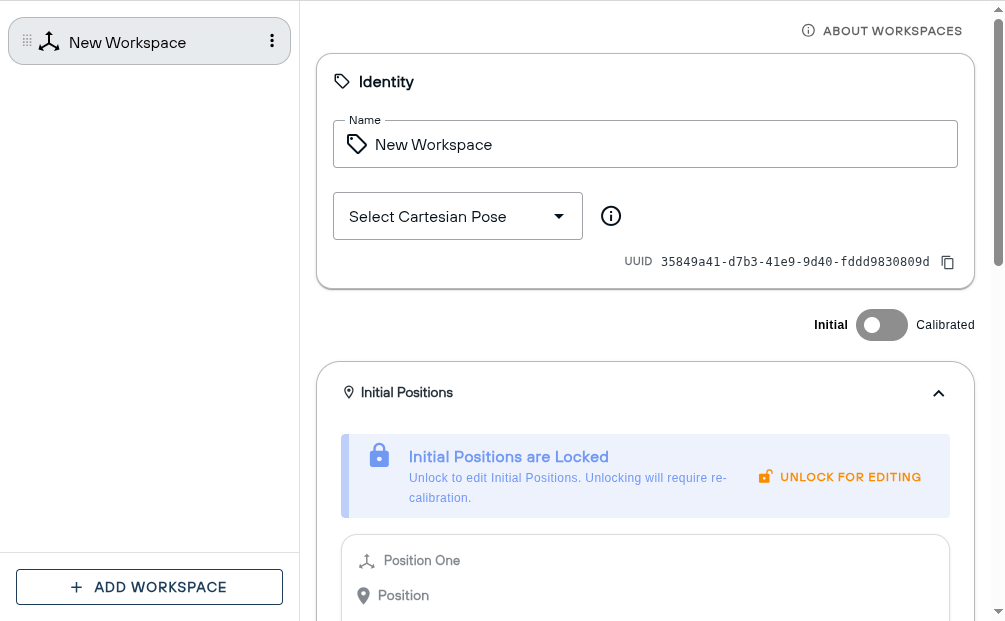Click the vertical scrollbar thumb

click(x=998, y=142)
